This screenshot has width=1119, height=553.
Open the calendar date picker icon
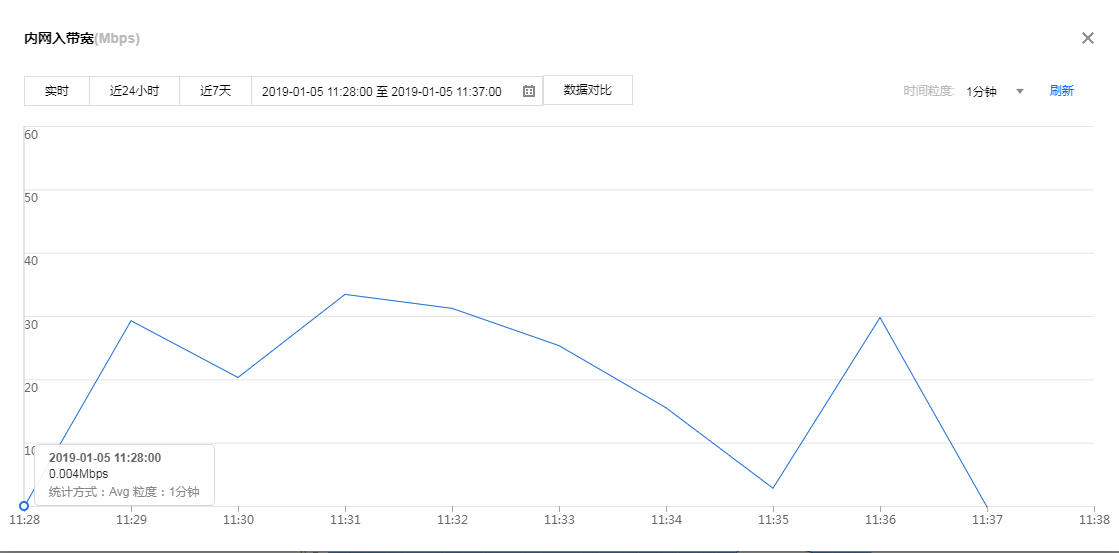click(x=529, y=91)
